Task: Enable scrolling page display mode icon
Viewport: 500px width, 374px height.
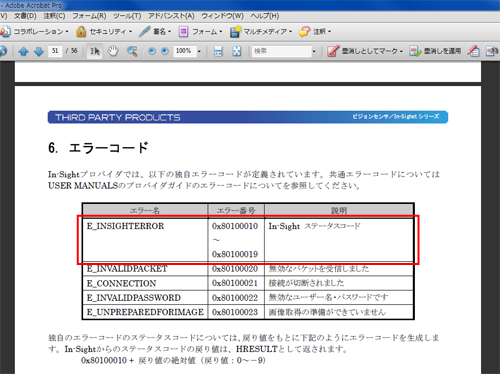Action: coord(218,51)
